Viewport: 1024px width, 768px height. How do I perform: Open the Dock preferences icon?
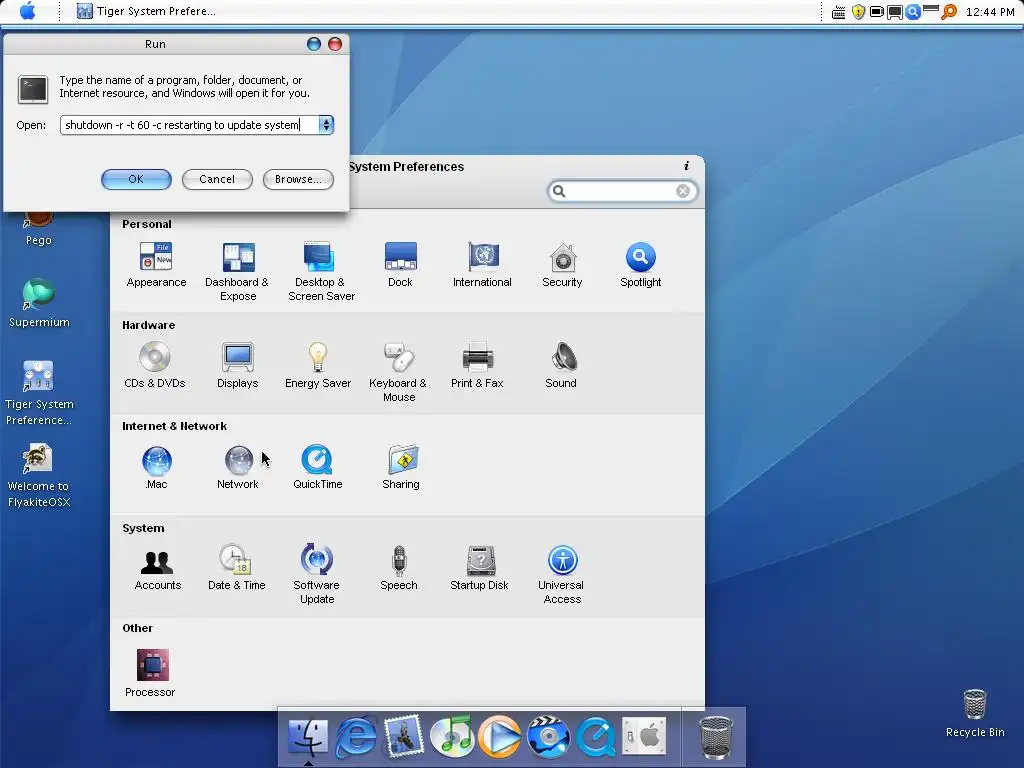click(400, 264)
